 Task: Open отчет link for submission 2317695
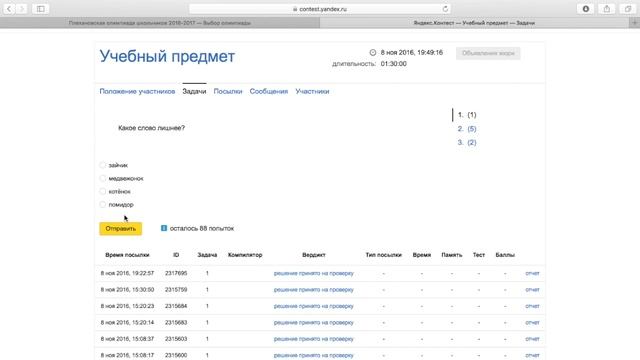532,273
